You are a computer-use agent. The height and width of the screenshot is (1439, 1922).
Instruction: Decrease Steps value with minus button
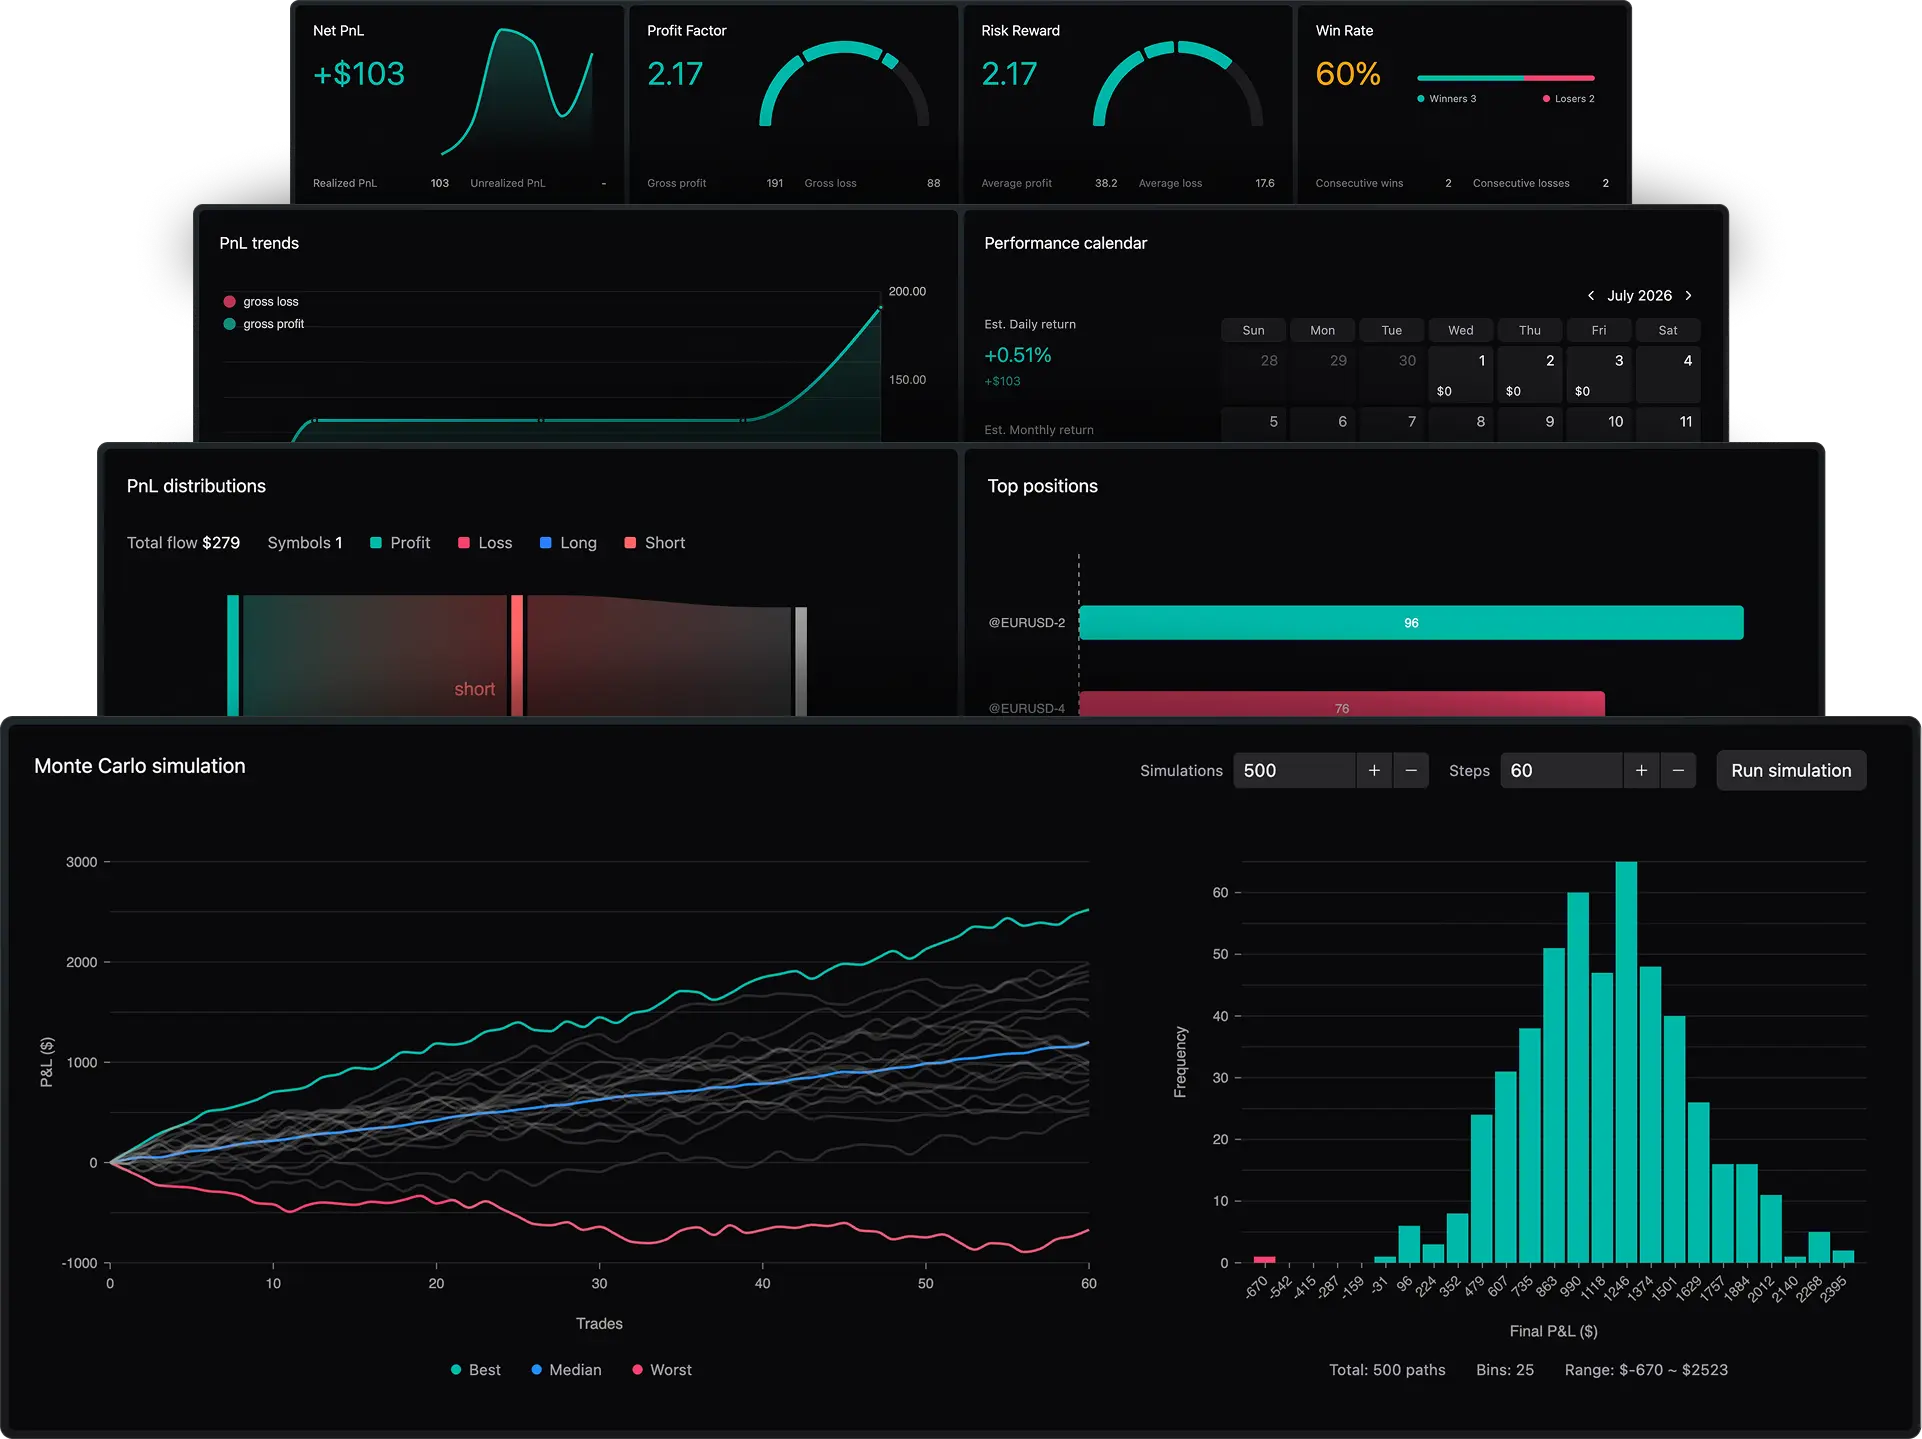click(1678, 770)
